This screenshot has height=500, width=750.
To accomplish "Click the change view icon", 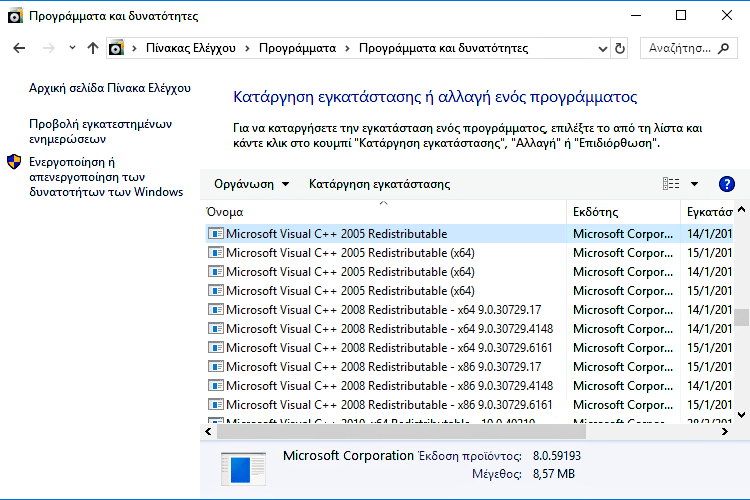I will [x=671, y=184].
